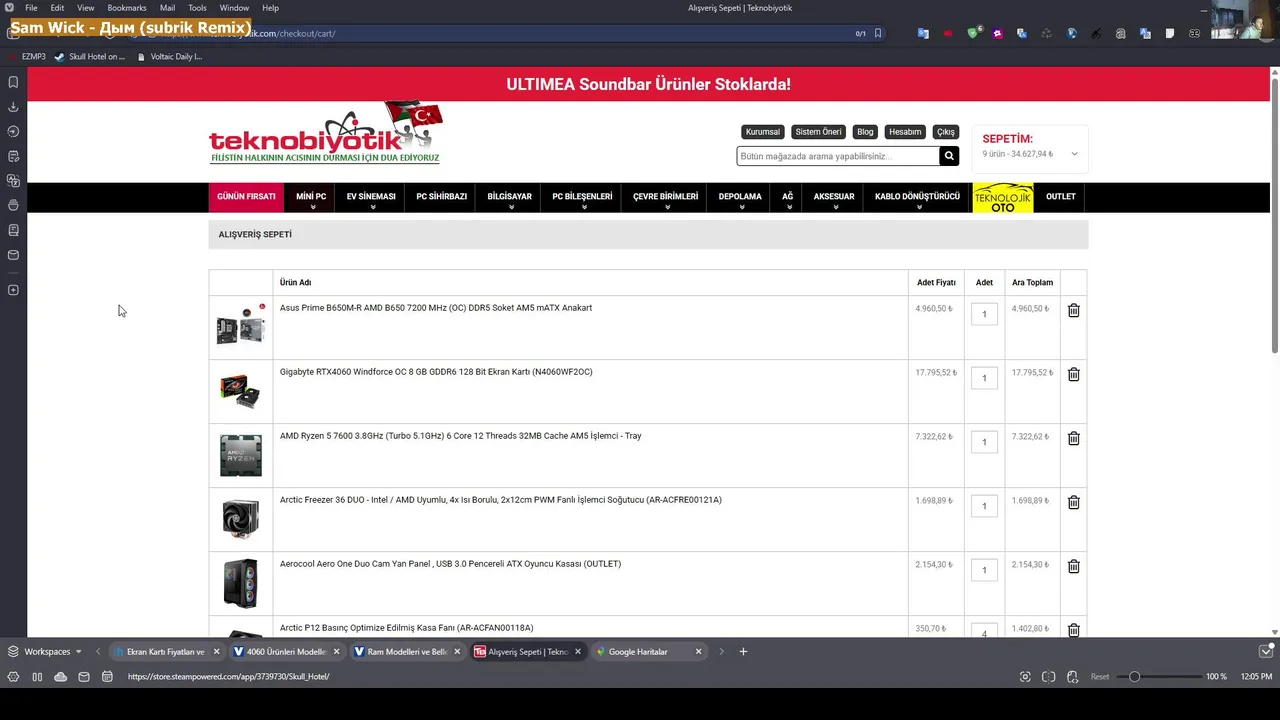Click Reset zoom in status bar
Viewport: 1280px width, 720px height.
[x=1100, y=677]
